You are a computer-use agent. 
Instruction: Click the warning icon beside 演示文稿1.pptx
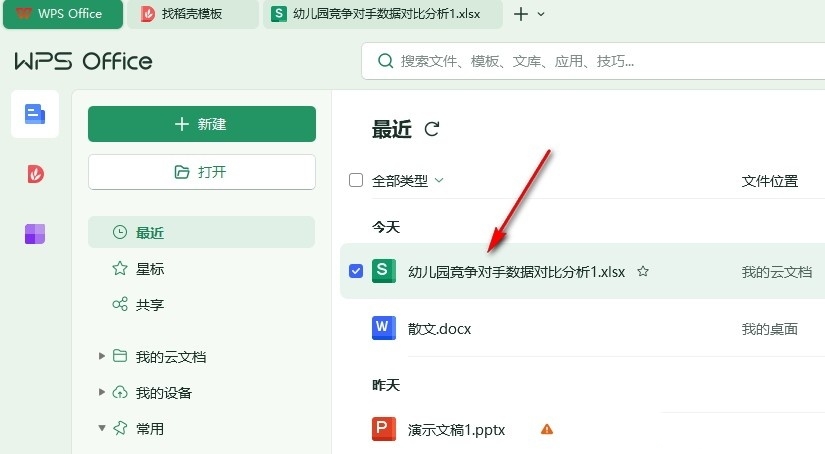pos(547,429)
